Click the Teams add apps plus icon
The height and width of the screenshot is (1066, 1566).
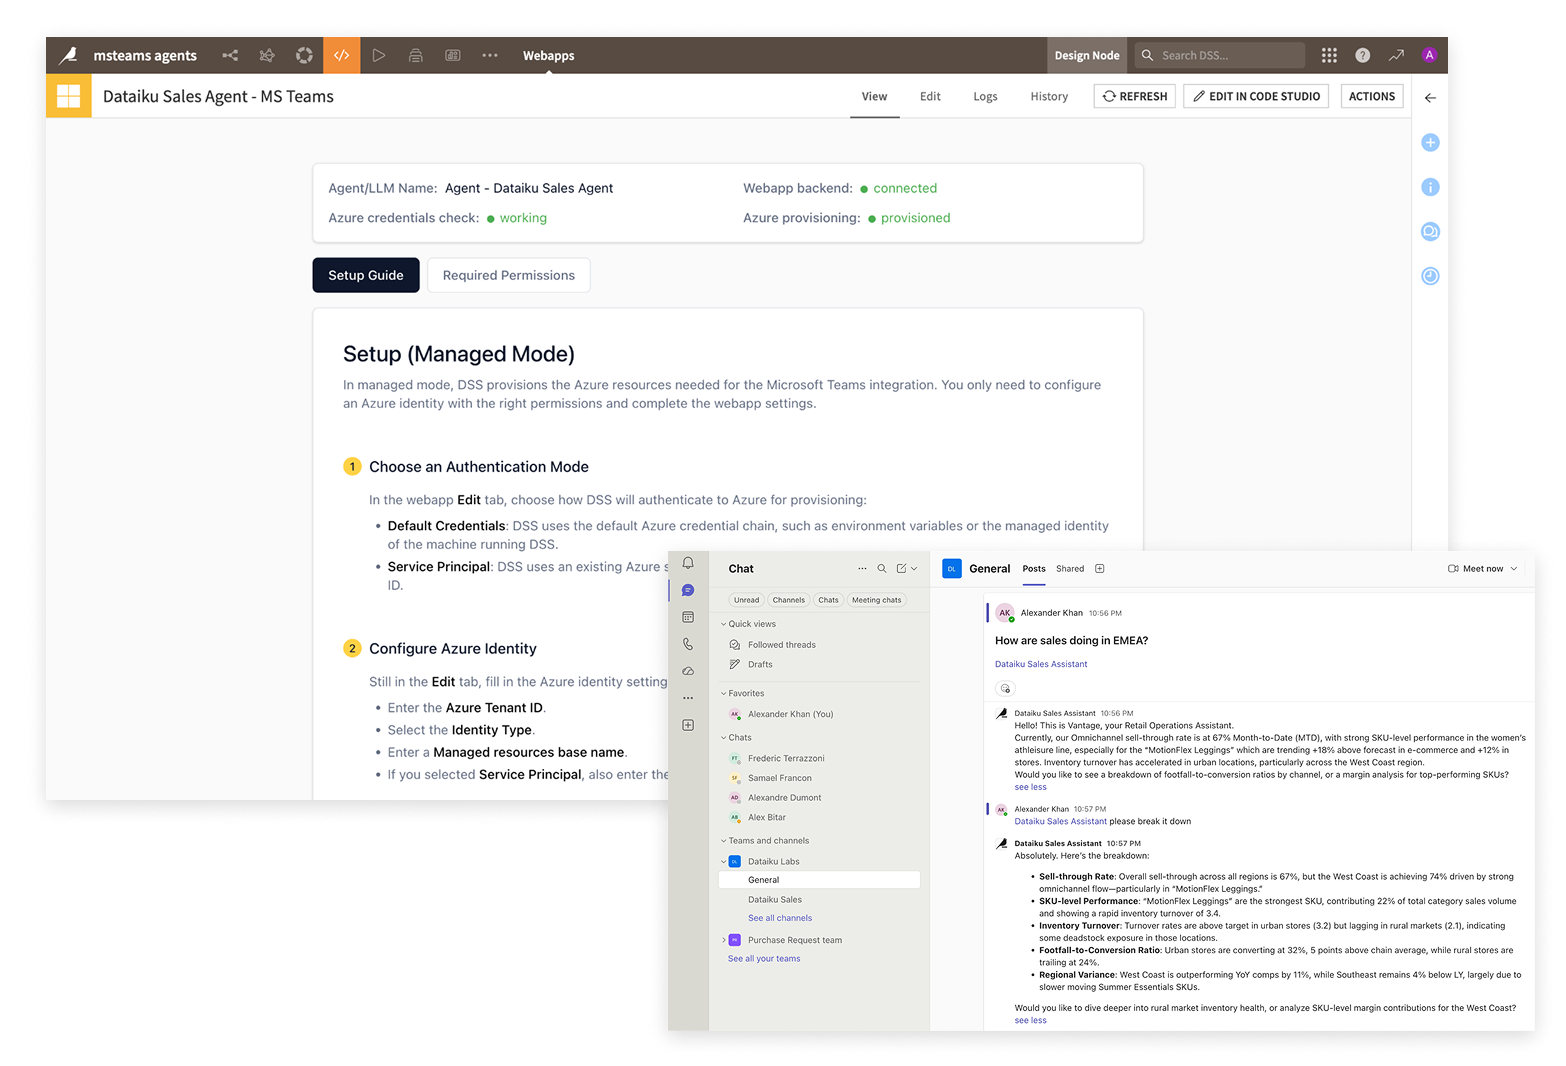click(688, 725)
